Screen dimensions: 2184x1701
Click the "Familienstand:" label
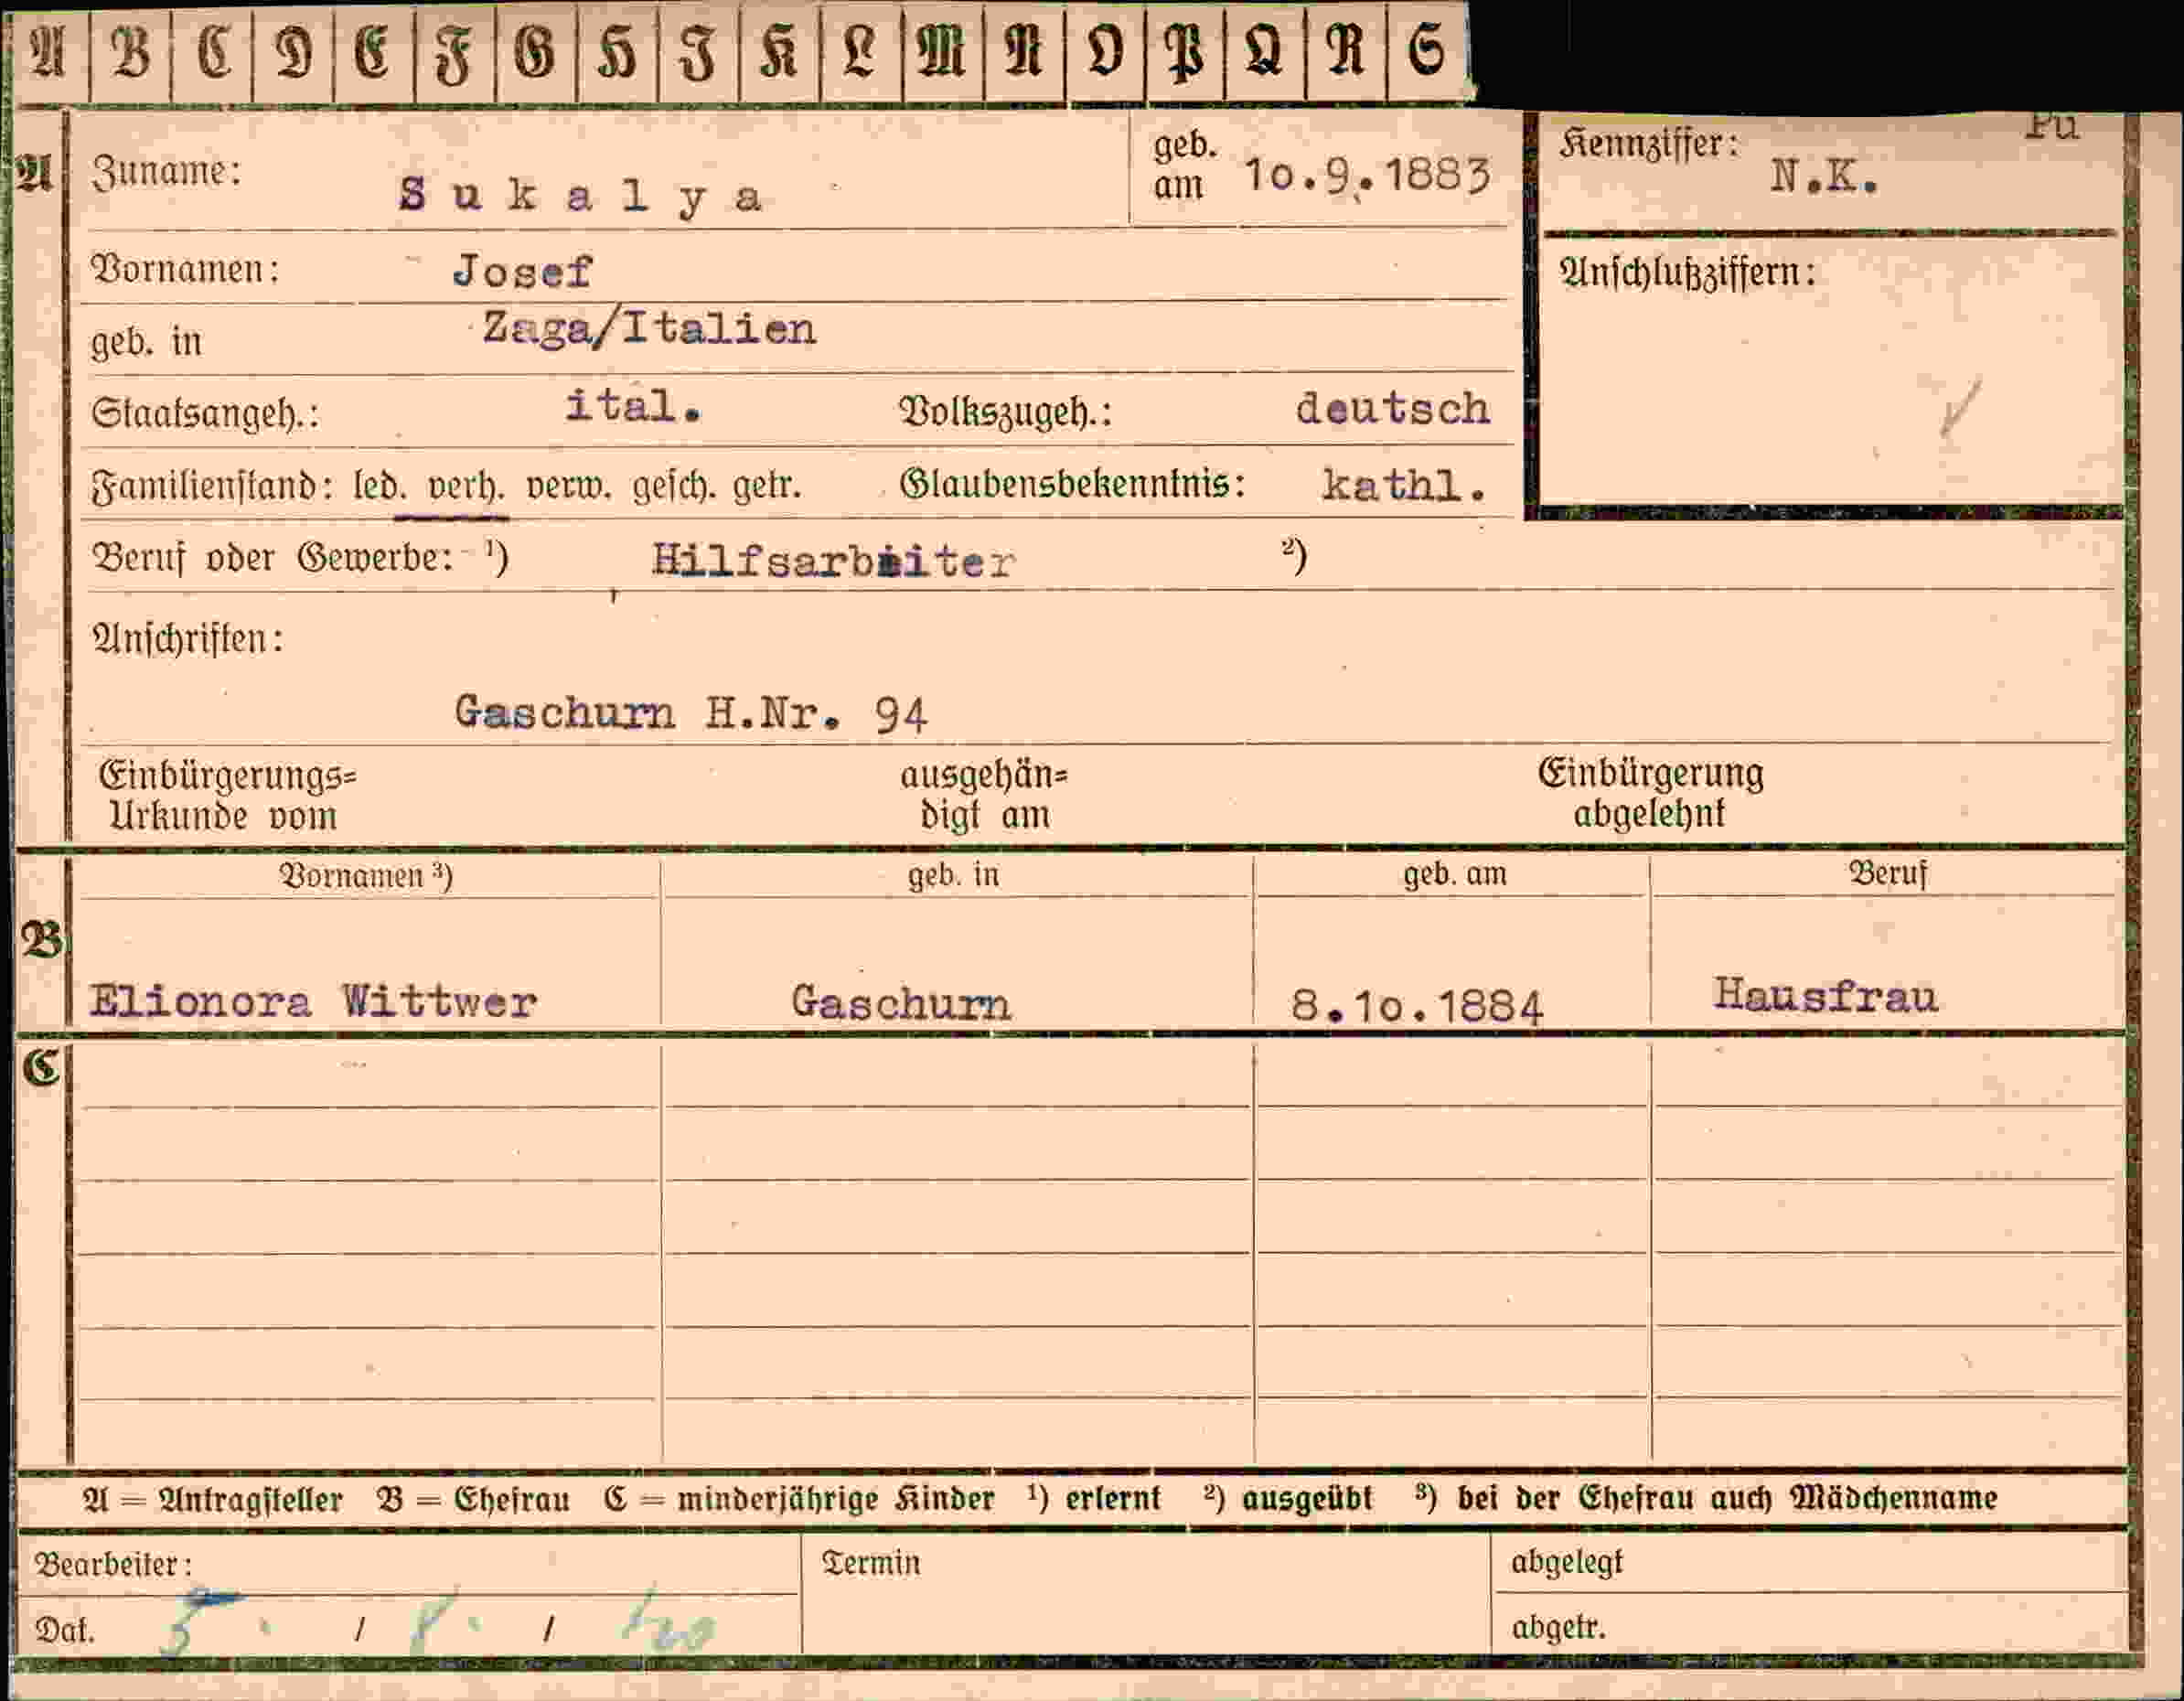click(x=212, y=487)
